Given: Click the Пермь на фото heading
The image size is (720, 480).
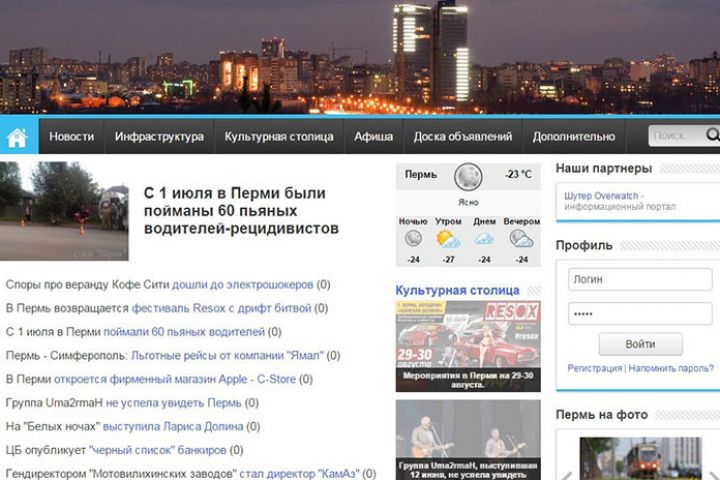Looking at the screenshot, I should tap(602, 415).
